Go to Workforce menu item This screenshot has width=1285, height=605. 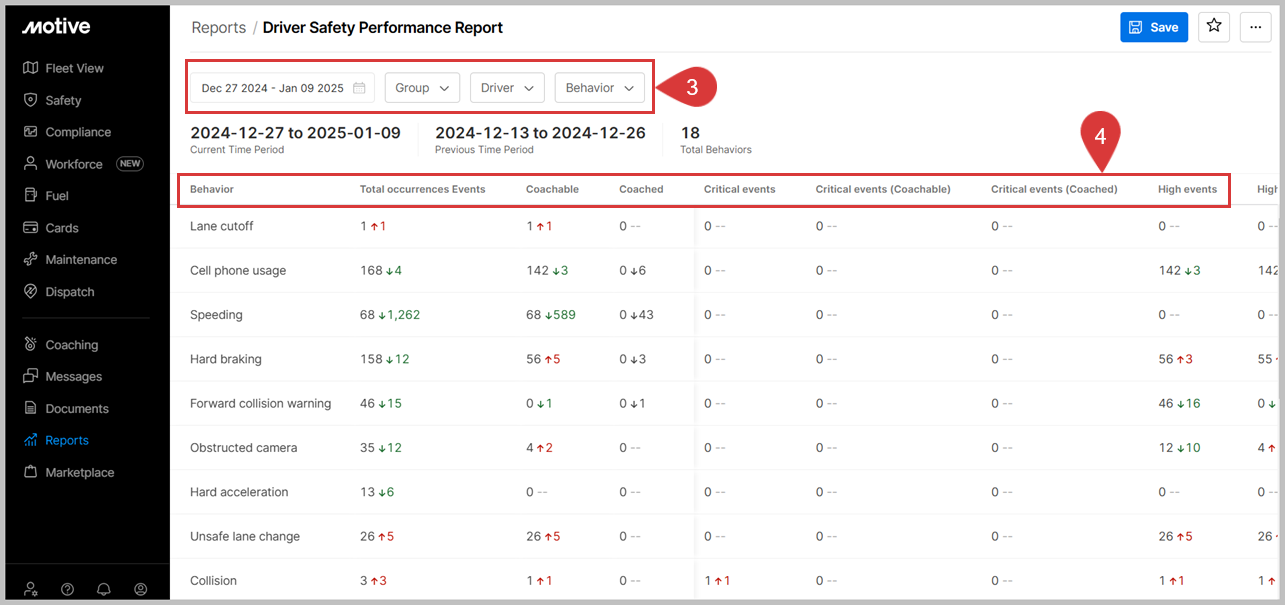pos(74,164)
